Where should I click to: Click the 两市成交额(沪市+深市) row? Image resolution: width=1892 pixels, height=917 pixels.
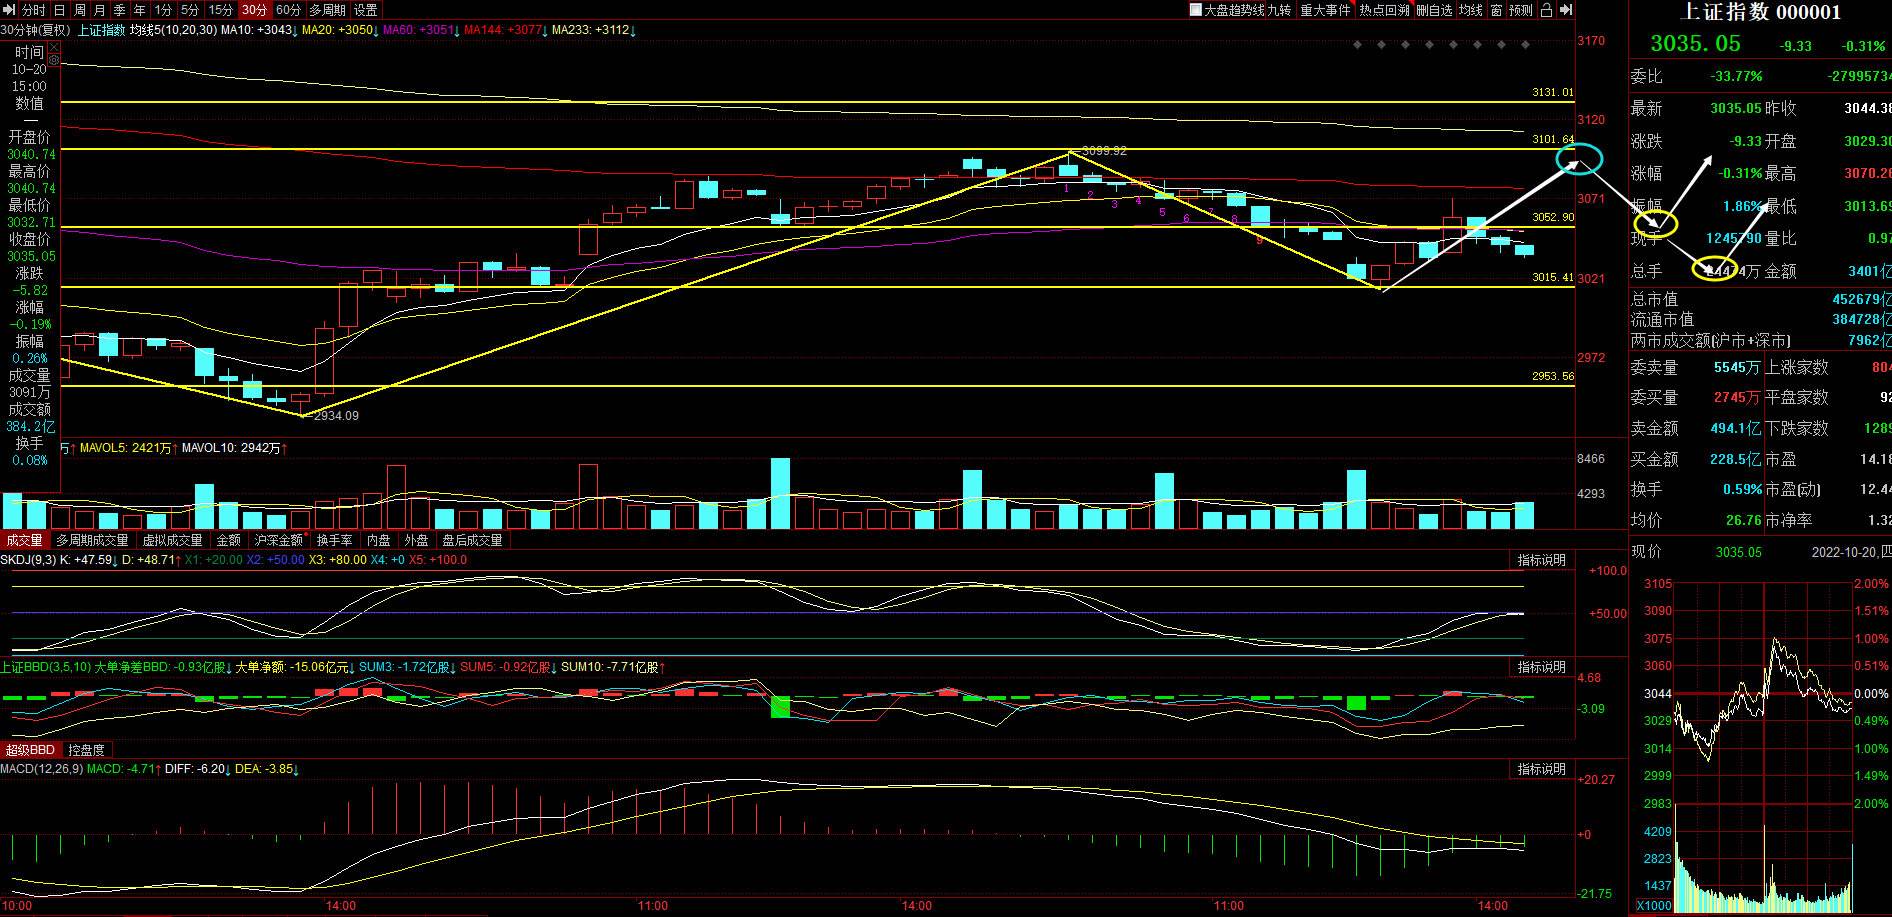tap(1760, 340)
